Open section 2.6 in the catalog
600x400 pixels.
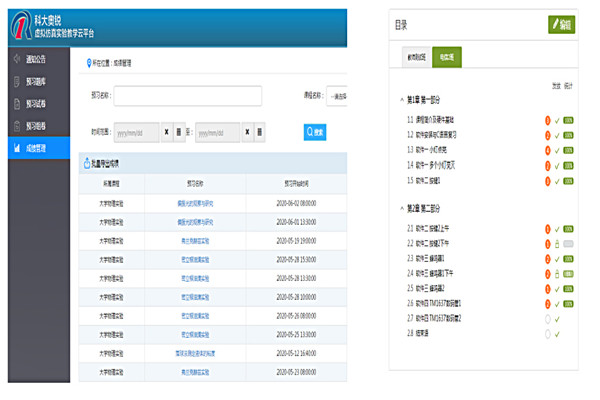tap(434, 304)
